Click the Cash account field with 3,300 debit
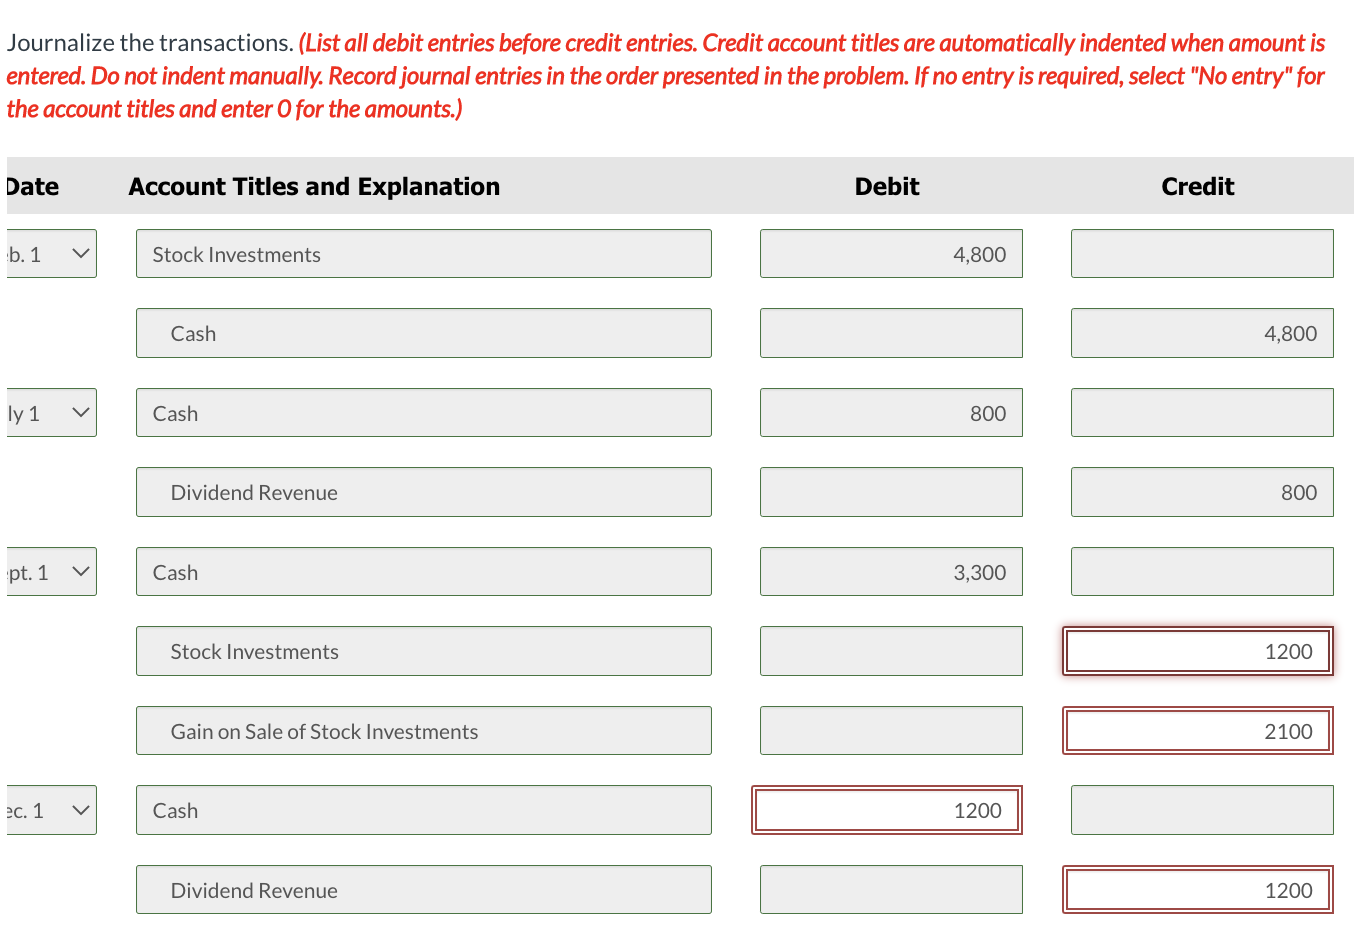 point(424,572)
